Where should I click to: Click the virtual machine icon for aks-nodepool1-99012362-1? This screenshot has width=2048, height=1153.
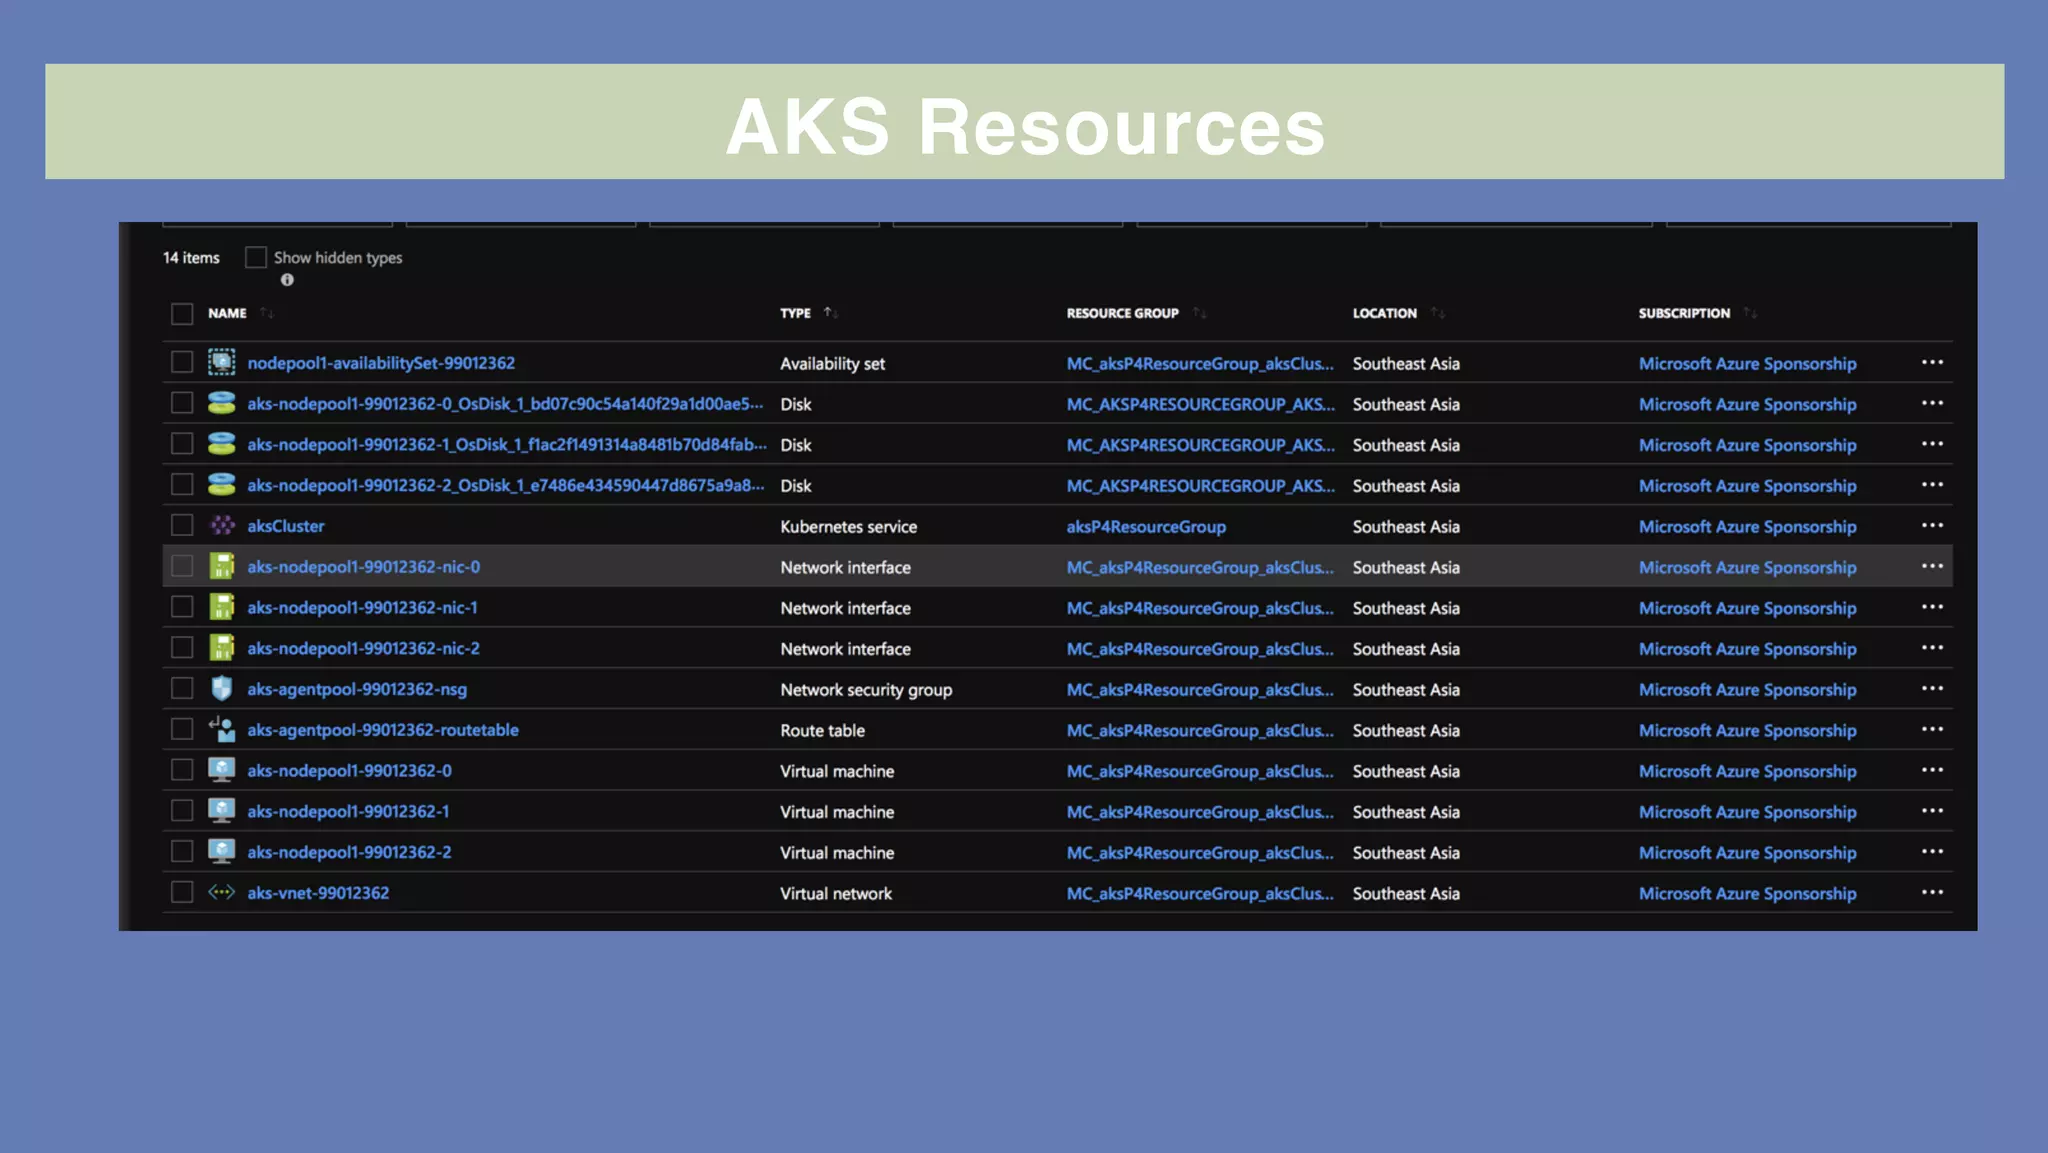(x=221, y=811)
